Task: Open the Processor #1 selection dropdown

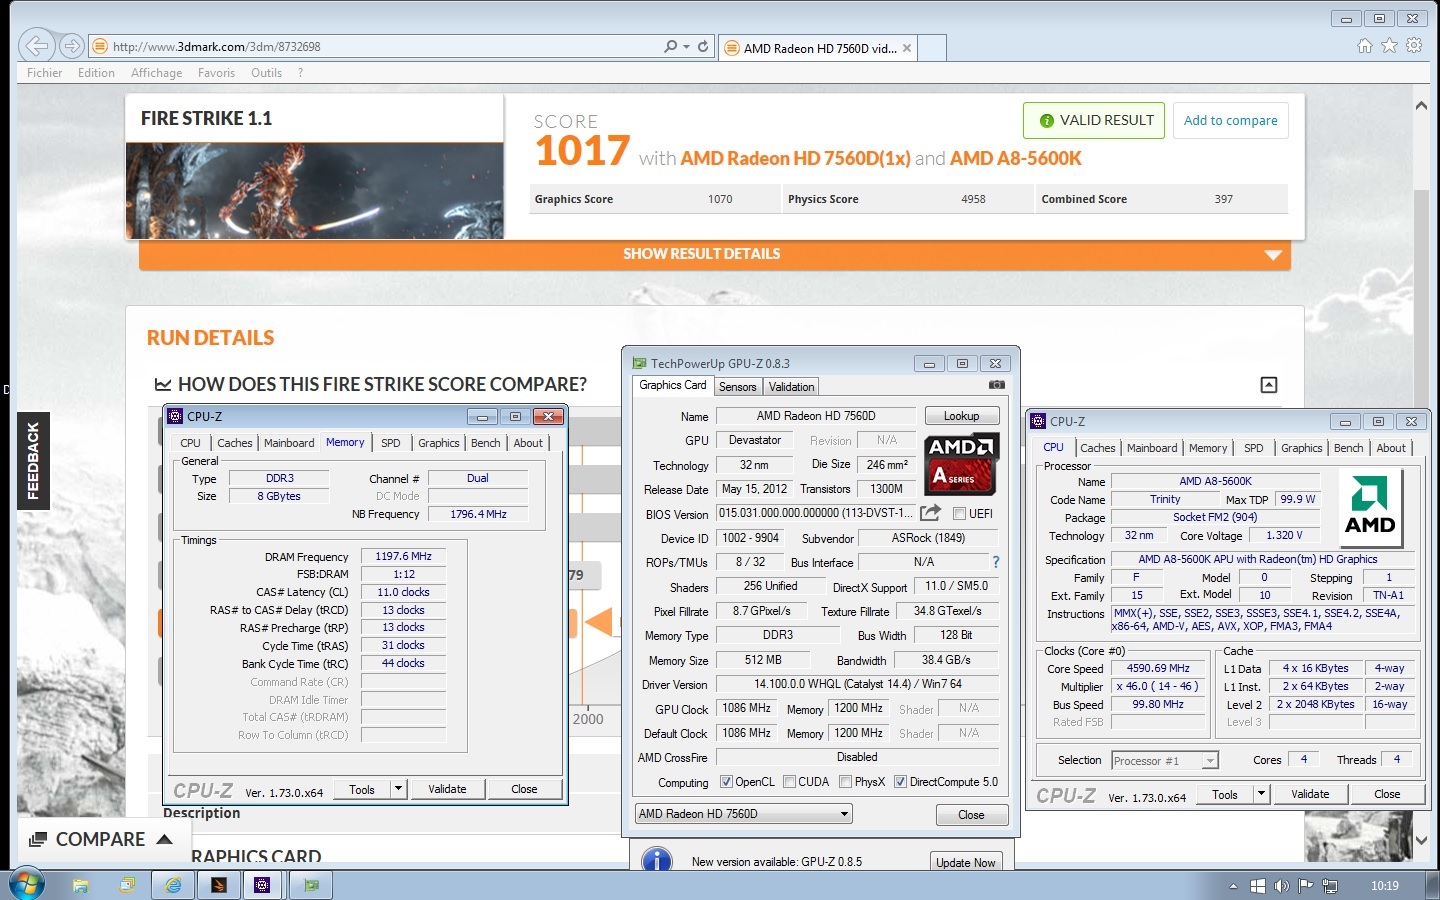Action: (x=1165, y=761)
